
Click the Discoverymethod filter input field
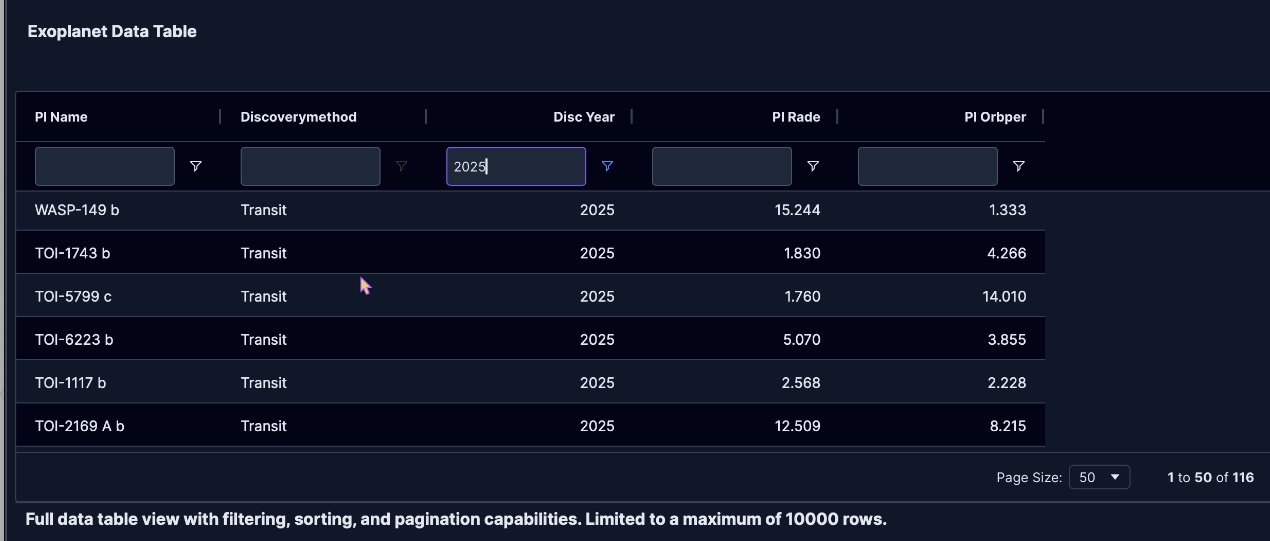(310, 167)
